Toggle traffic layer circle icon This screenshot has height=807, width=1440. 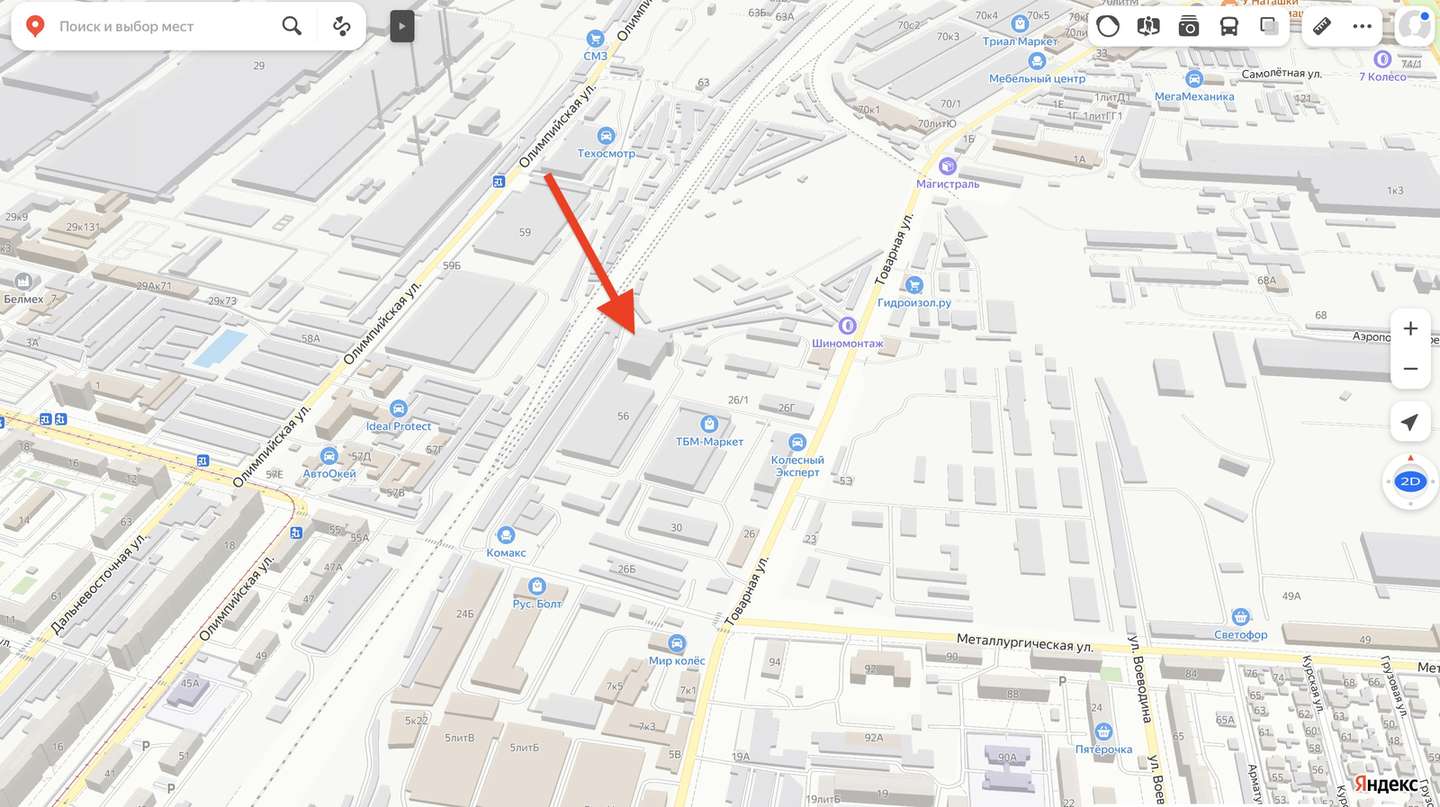pyautogui.click(x=1108, y=26)
